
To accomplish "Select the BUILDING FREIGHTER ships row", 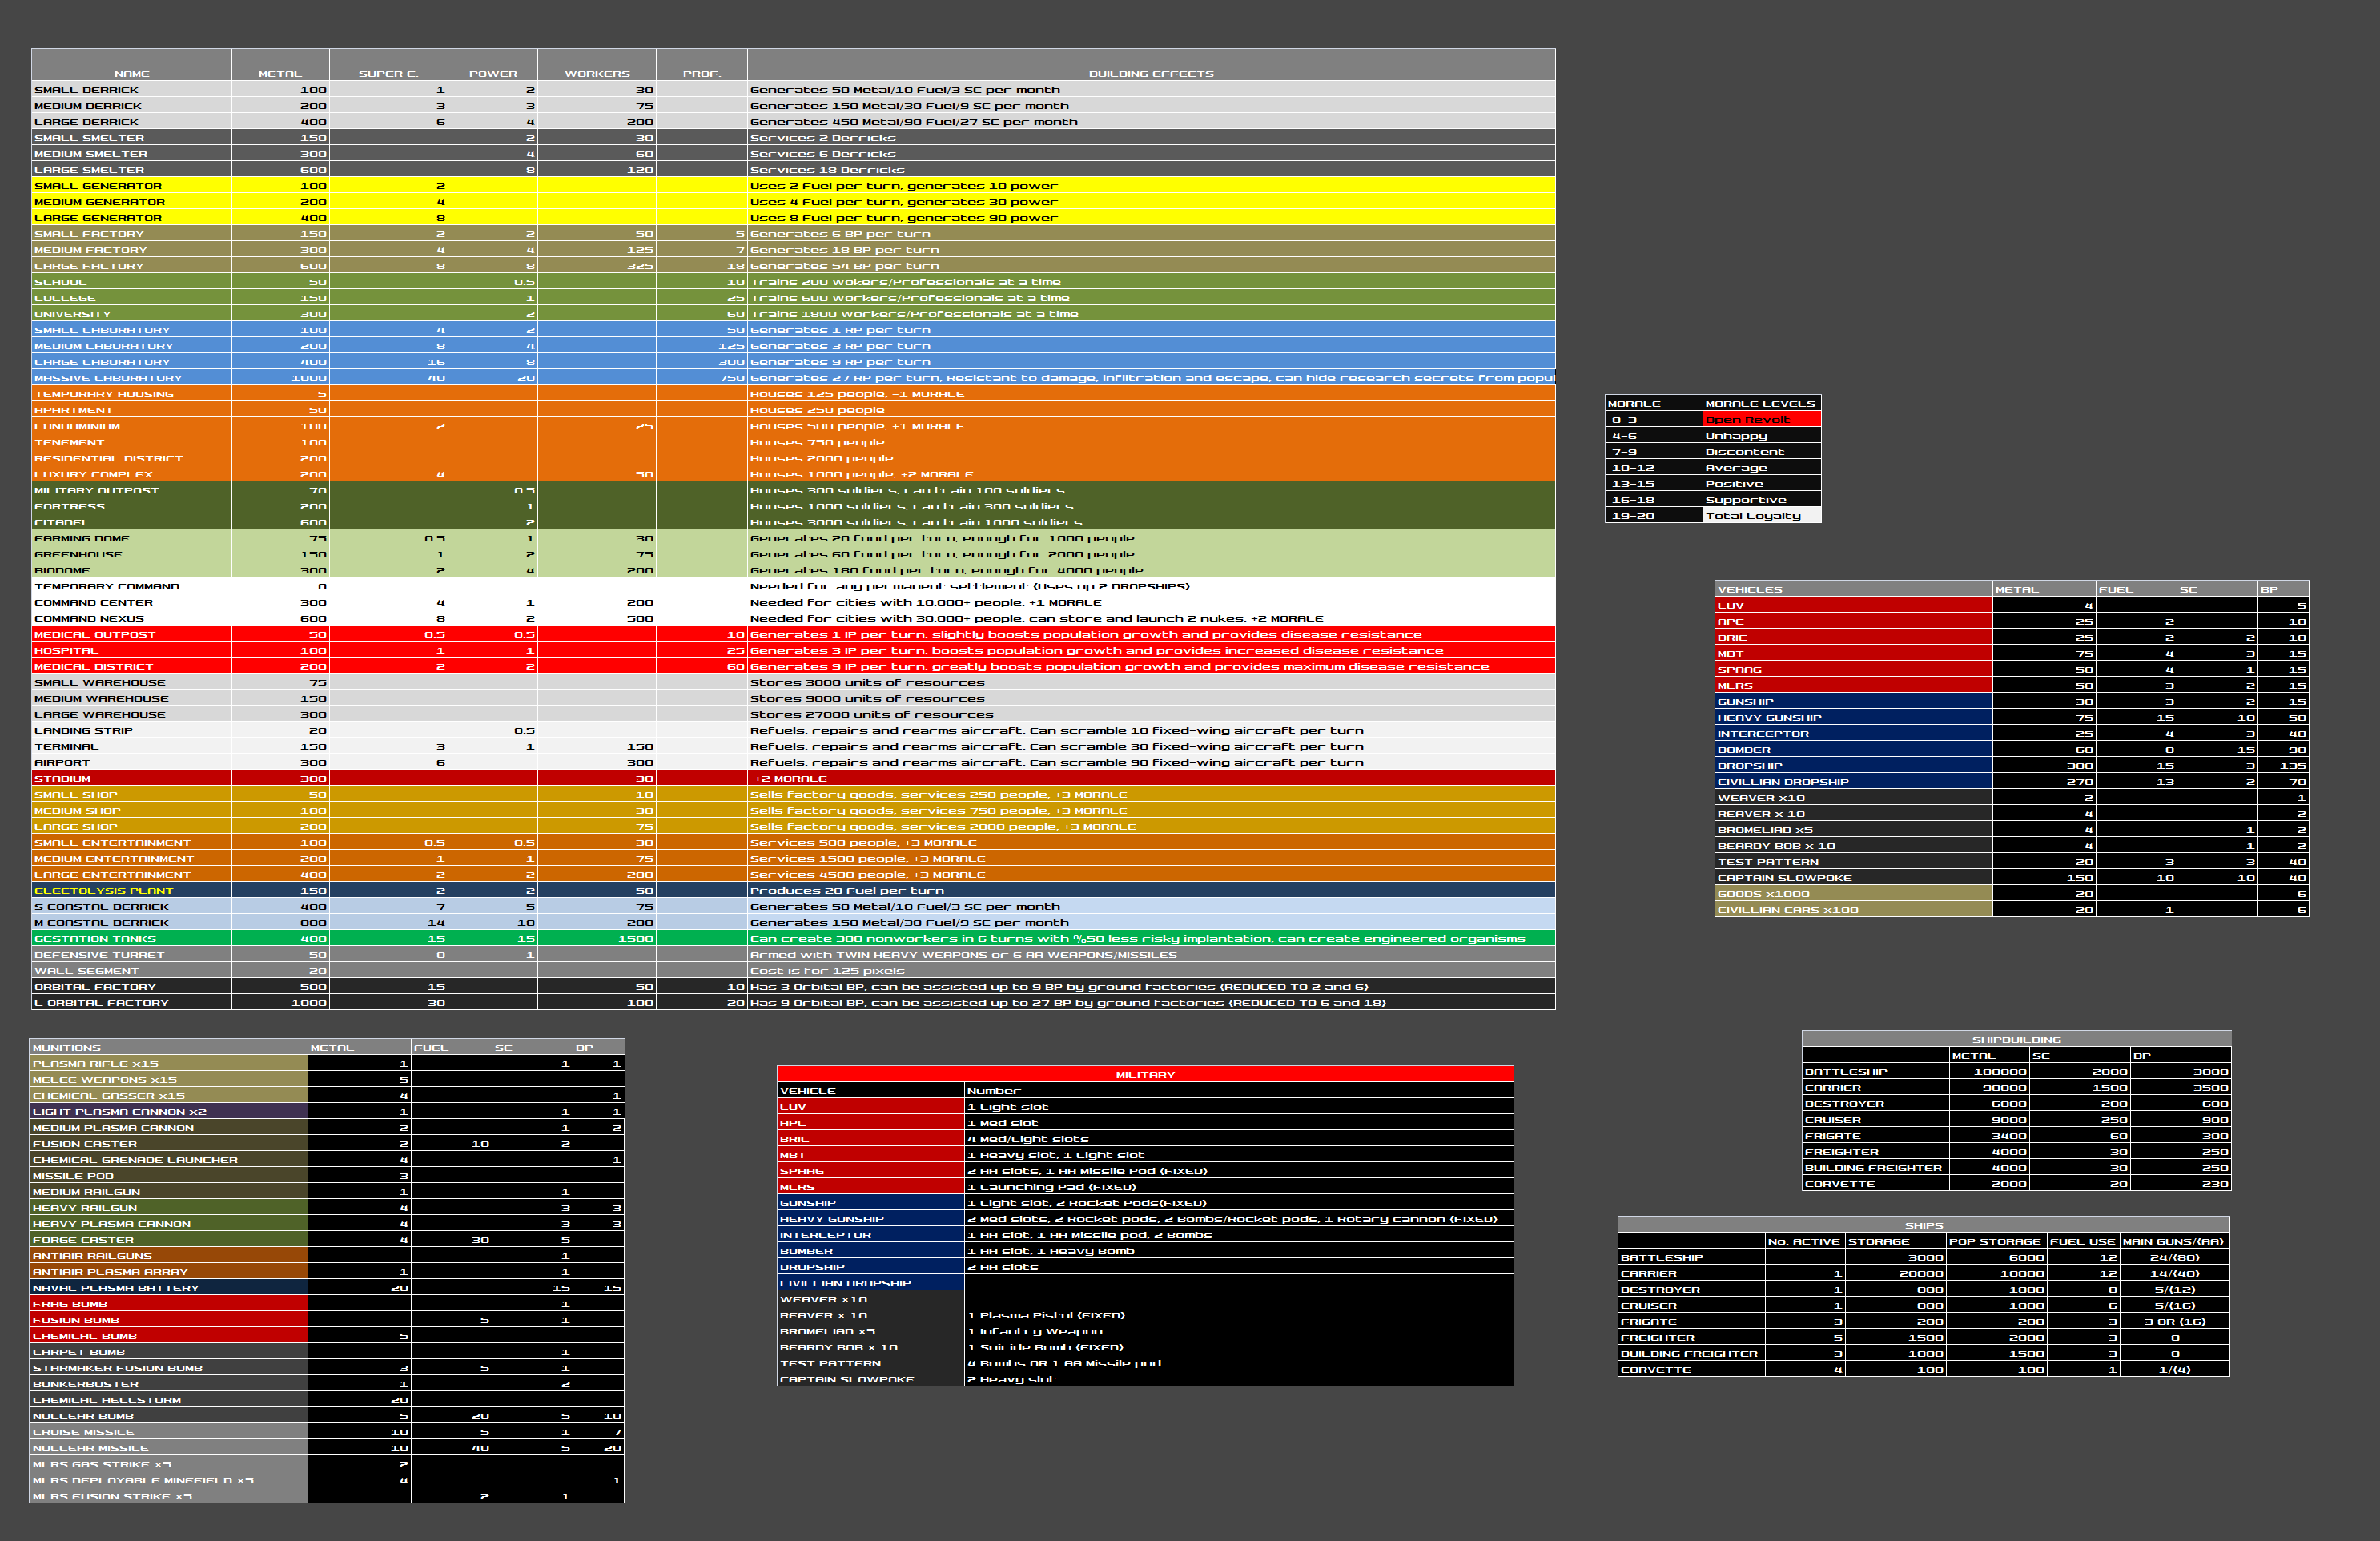I will point(1690,1354).
